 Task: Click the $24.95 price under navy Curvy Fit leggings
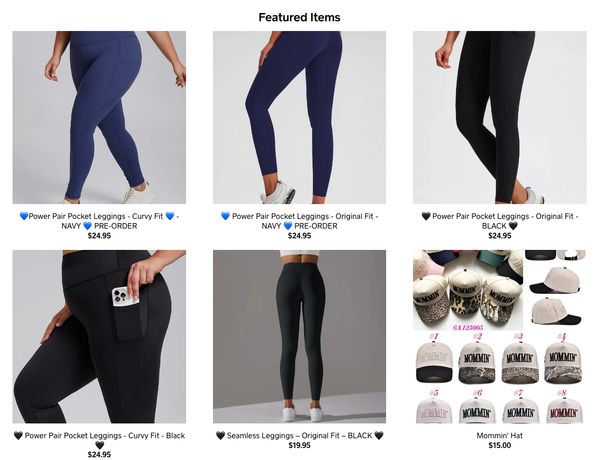pyautogui.click(x=99, y=236)
